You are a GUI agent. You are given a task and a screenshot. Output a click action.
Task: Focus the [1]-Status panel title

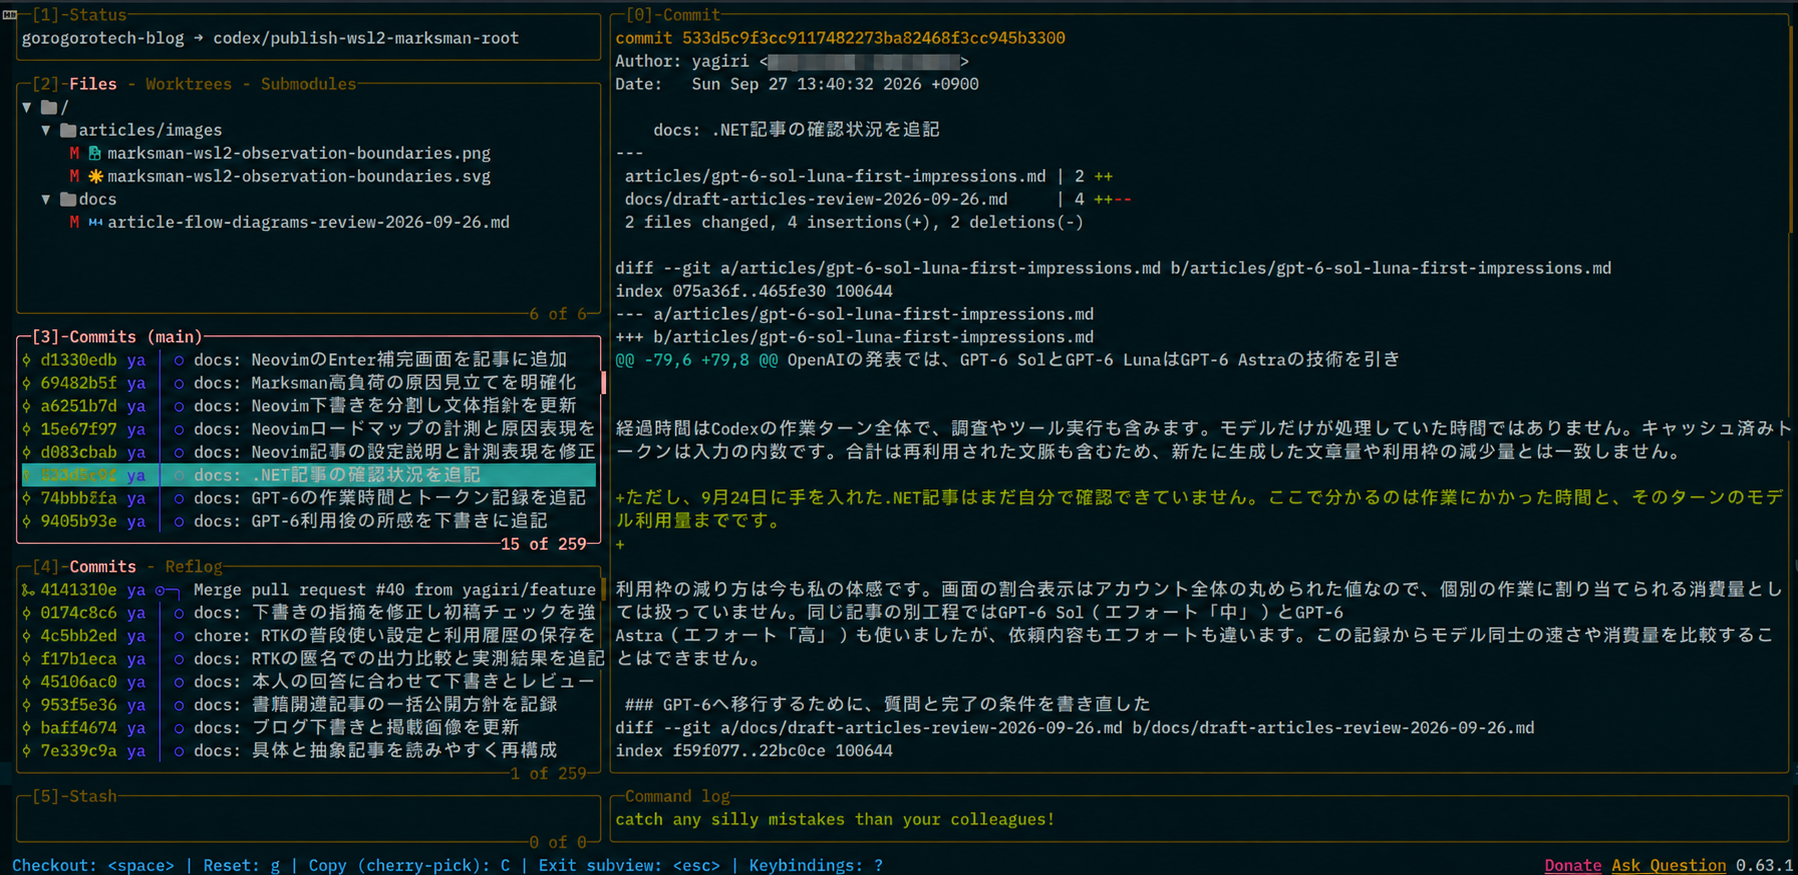pos(79,15)
